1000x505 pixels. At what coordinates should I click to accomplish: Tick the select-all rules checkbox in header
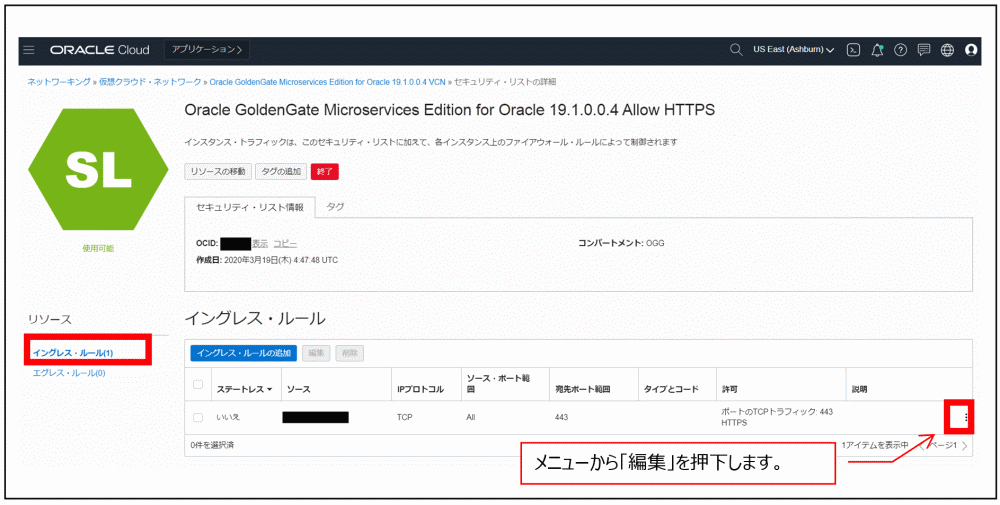click(x=198, y=384)
